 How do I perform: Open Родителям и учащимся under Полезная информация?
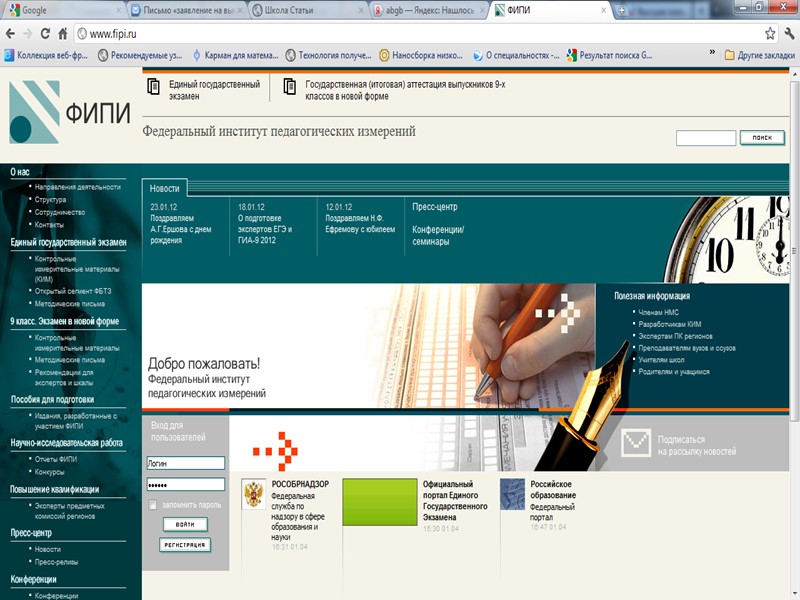[673, 371]
